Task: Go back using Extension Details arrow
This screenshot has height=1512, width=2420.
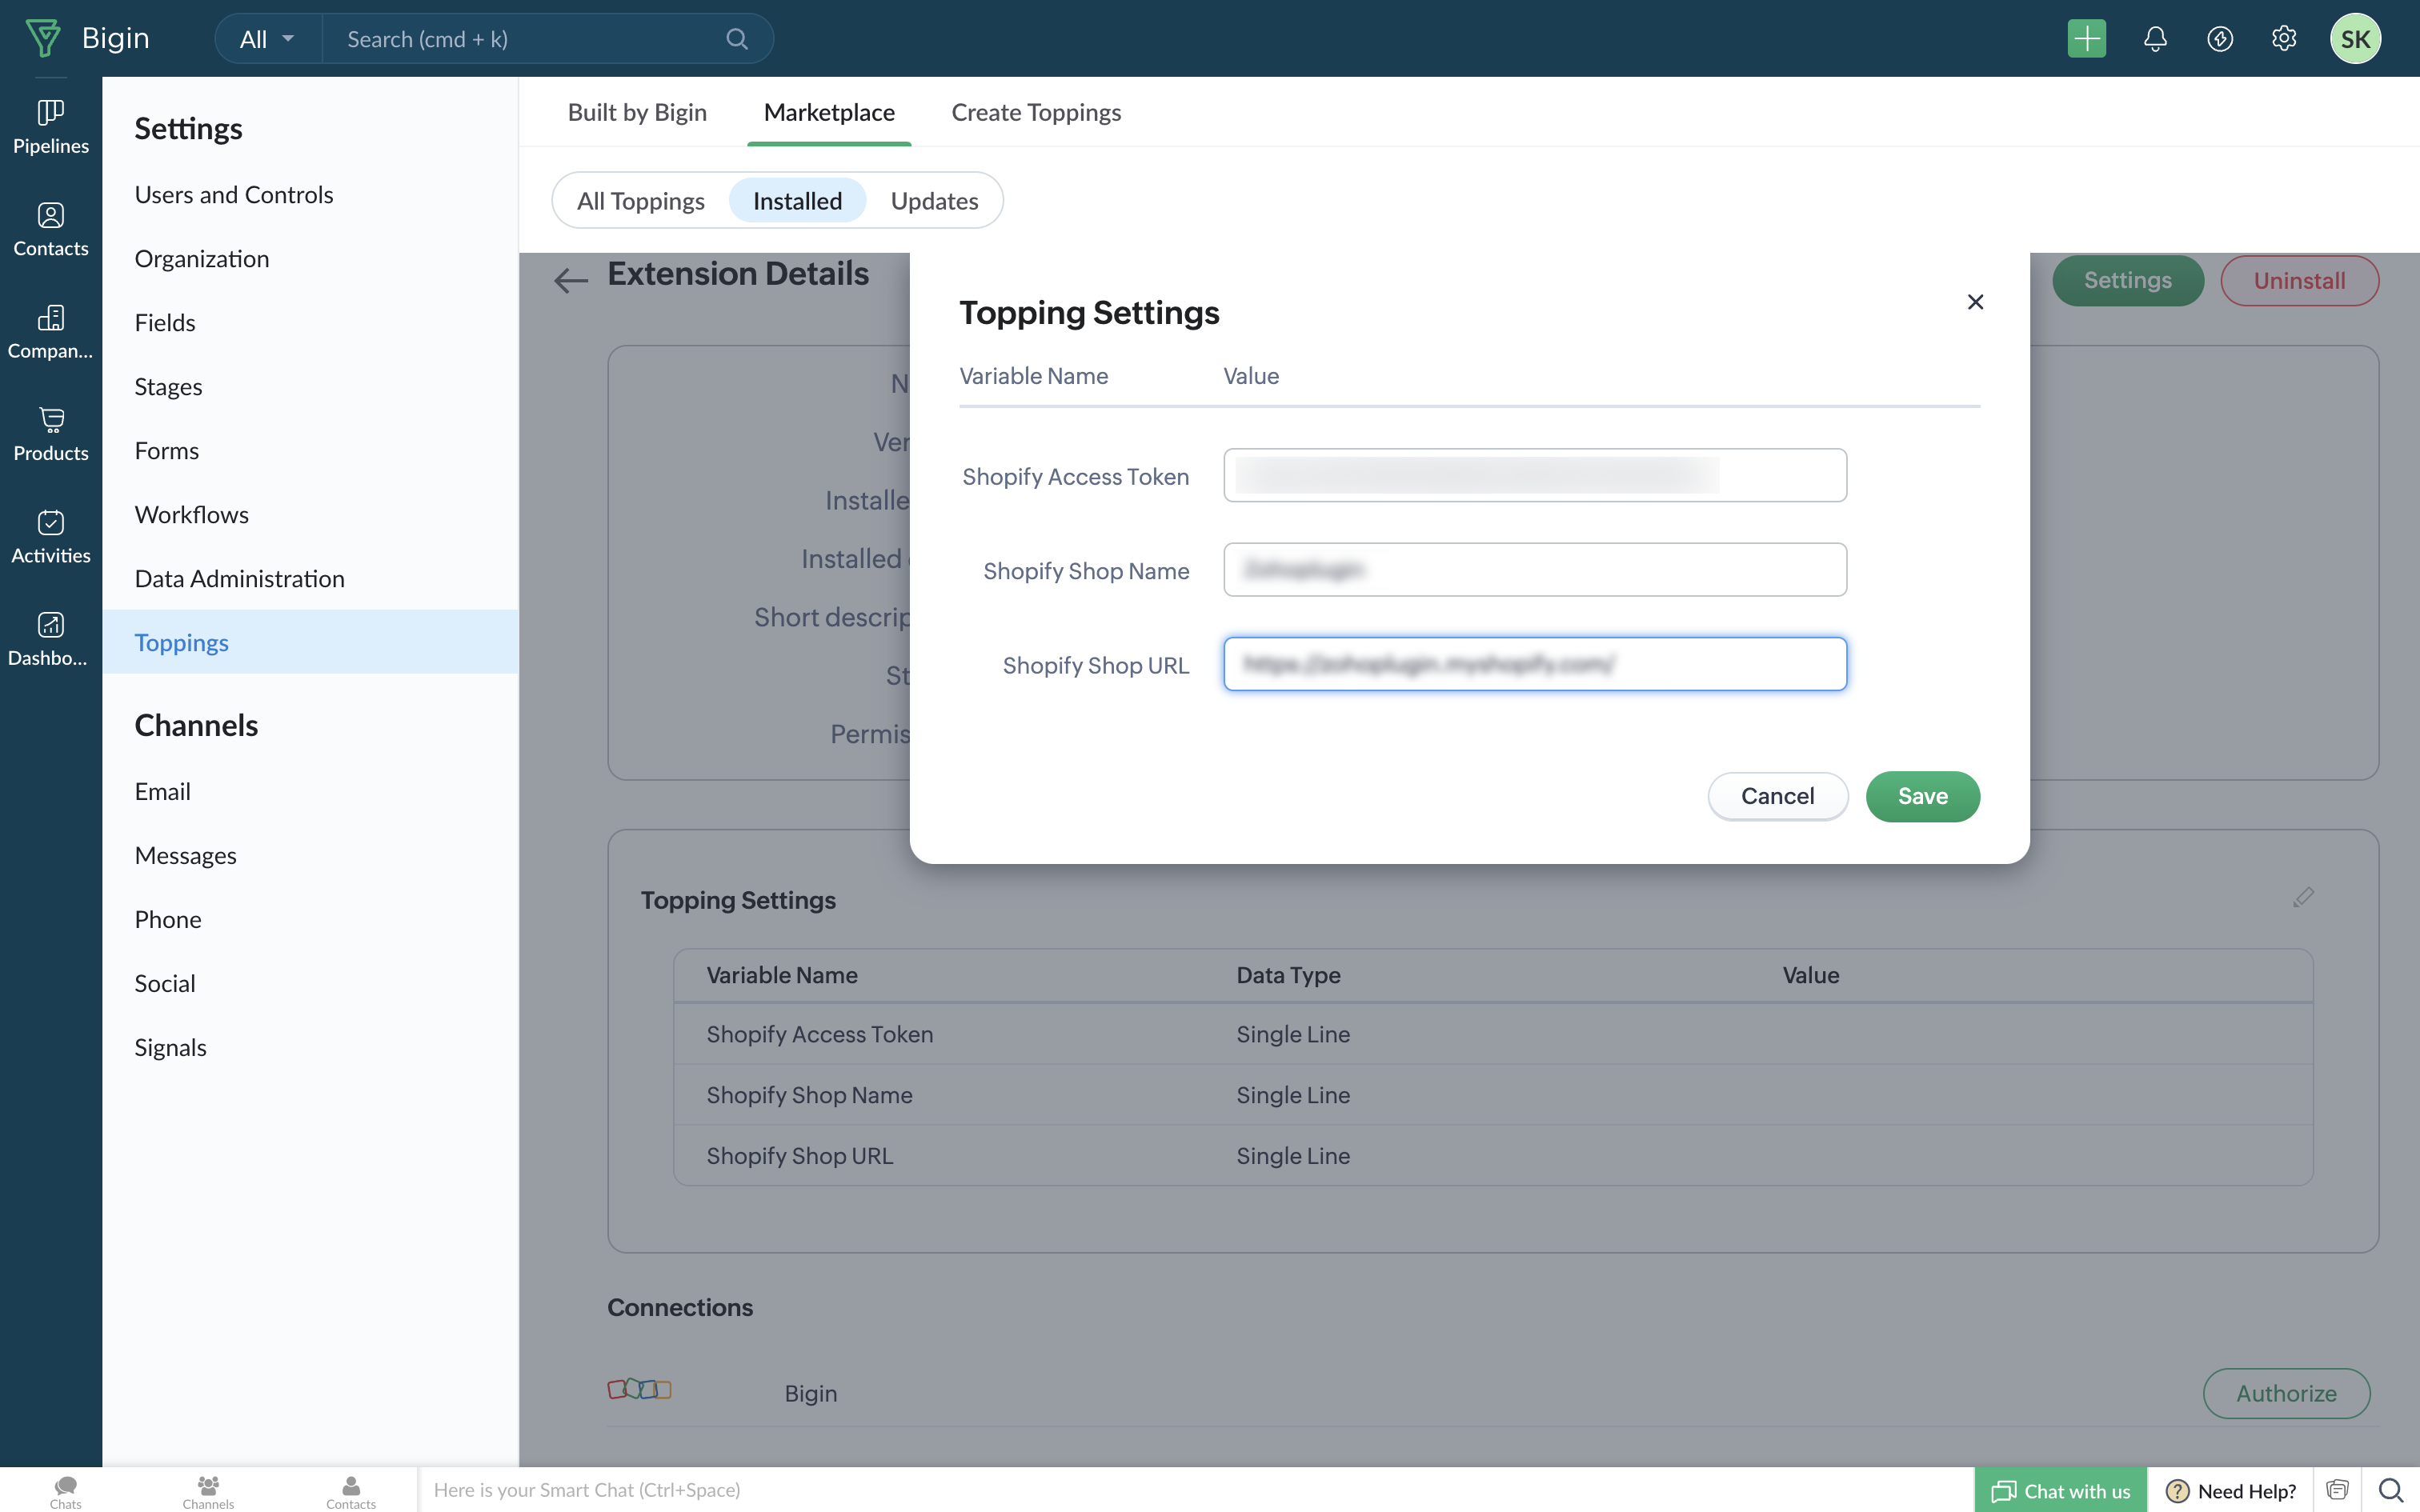Action: (x=571, y=280)
